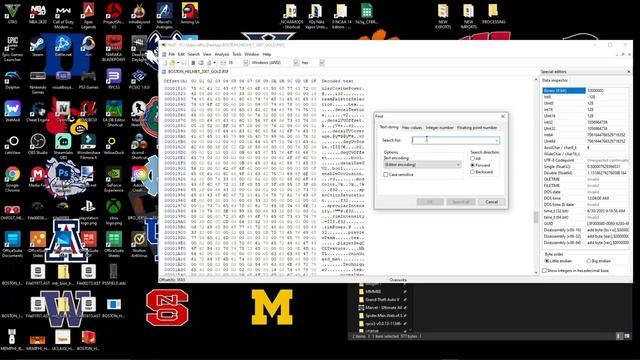Viewport: 640px width, 360px height.
Task: Switch to Floating point number tab
Action: [x=477, y=128]
